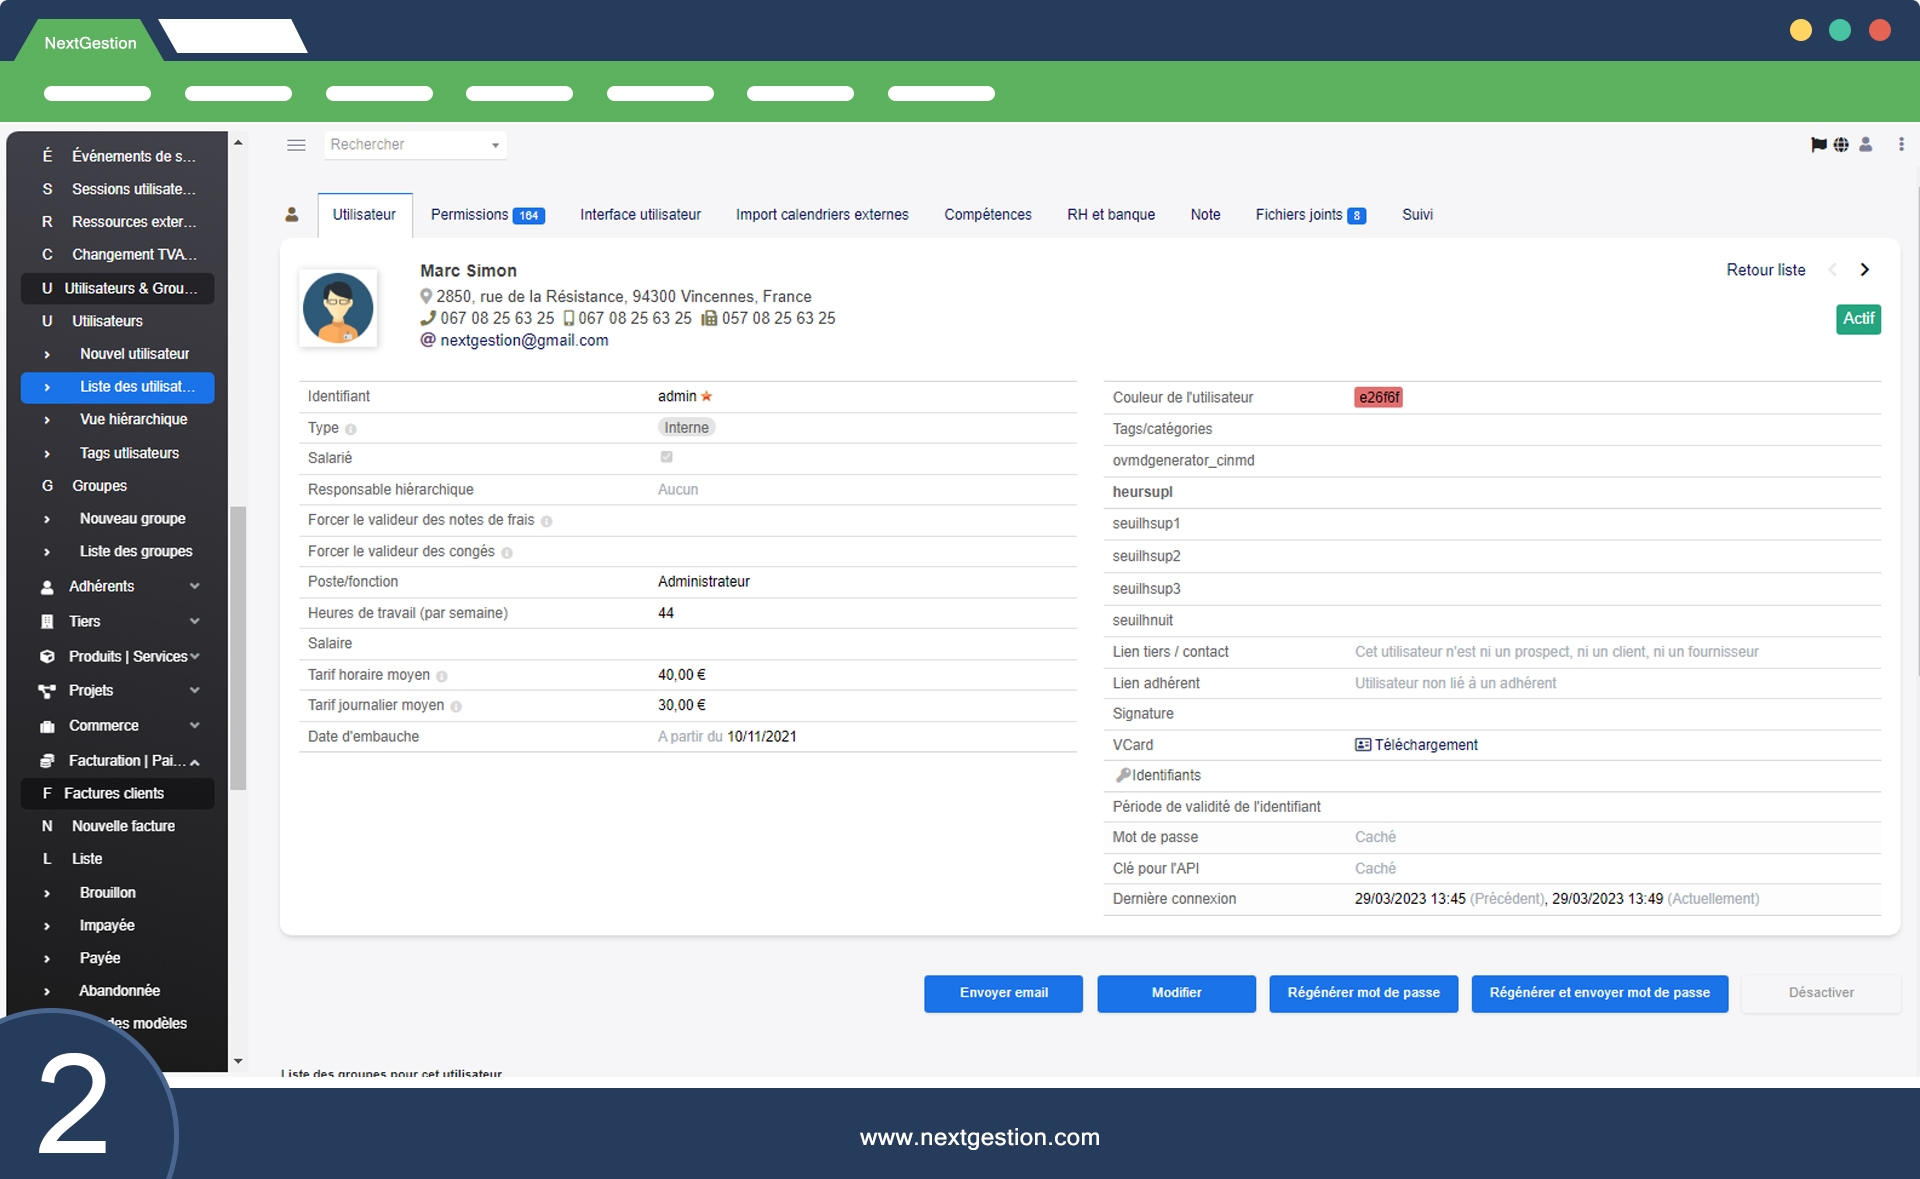Open the user profile icon top right
Image resolution: width=1920 pixels, height=1179 pixels.
click(x=1866, y=145)
